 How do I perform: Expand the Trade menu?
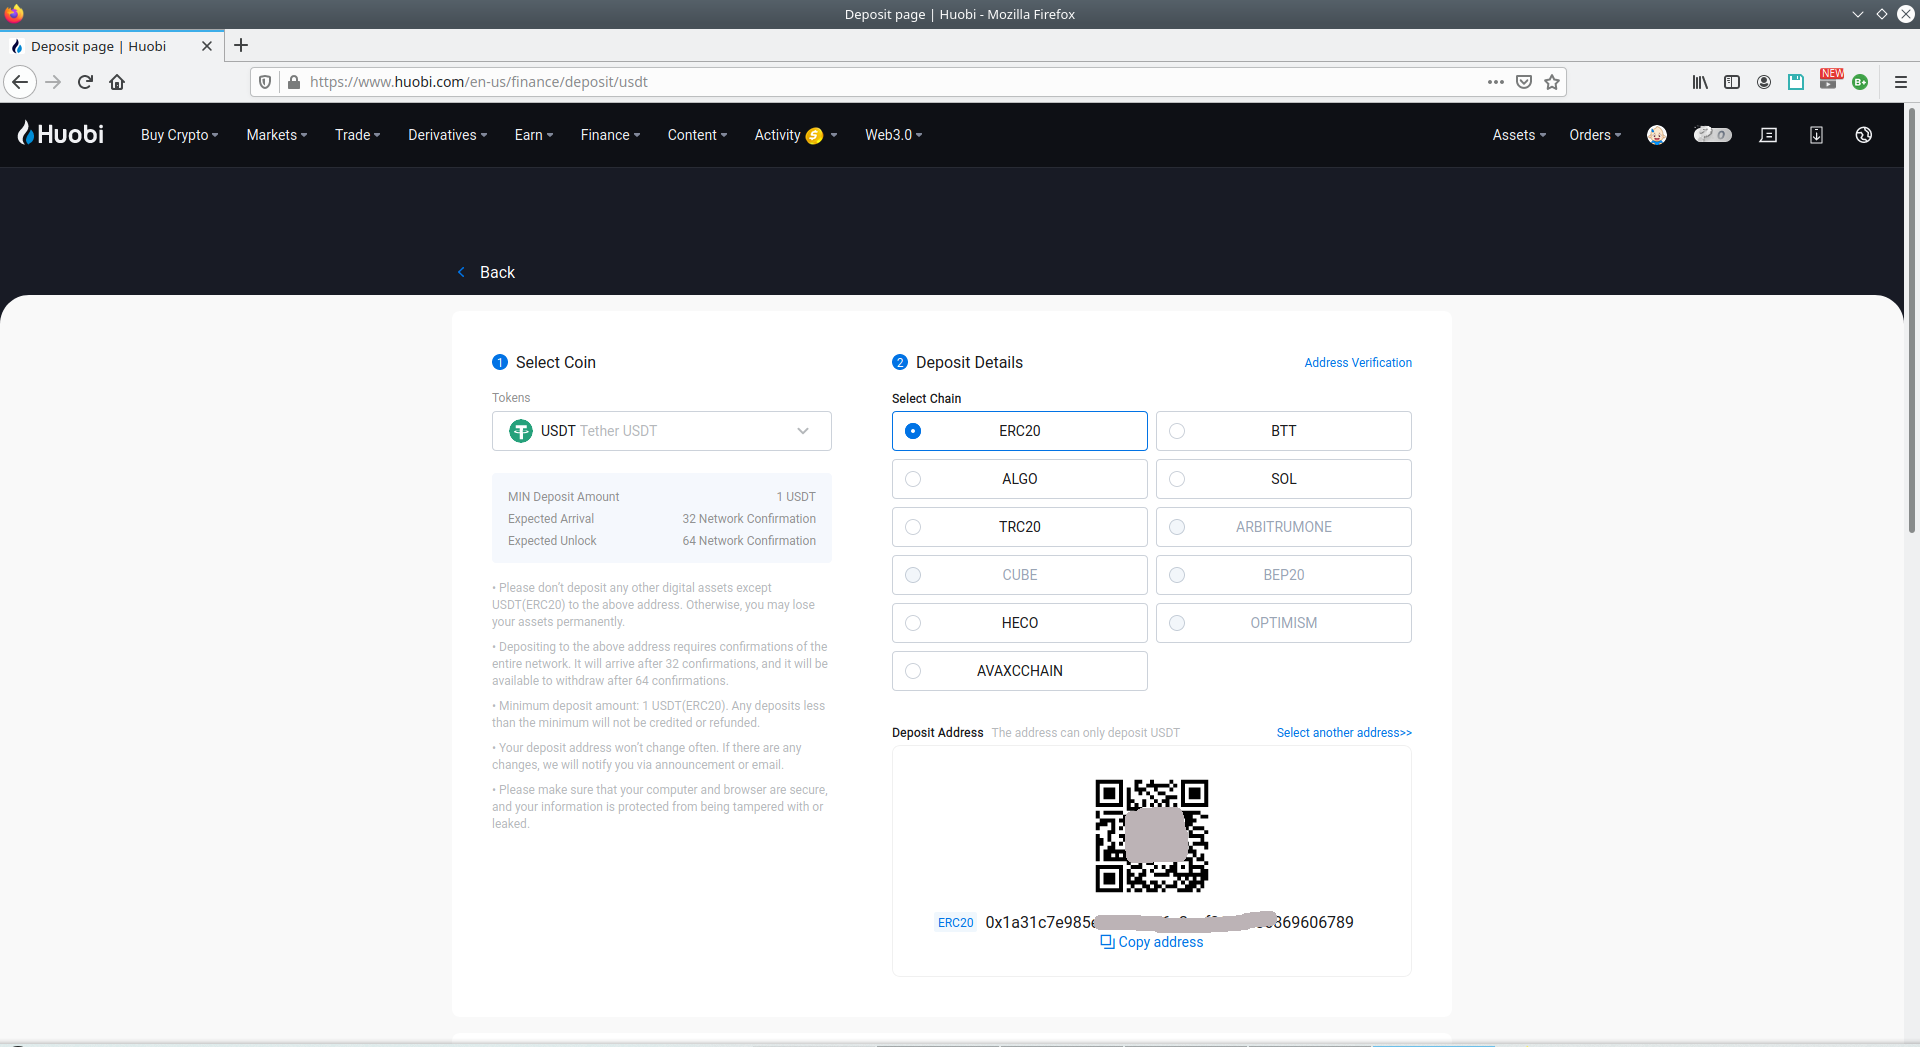point(357,135)
